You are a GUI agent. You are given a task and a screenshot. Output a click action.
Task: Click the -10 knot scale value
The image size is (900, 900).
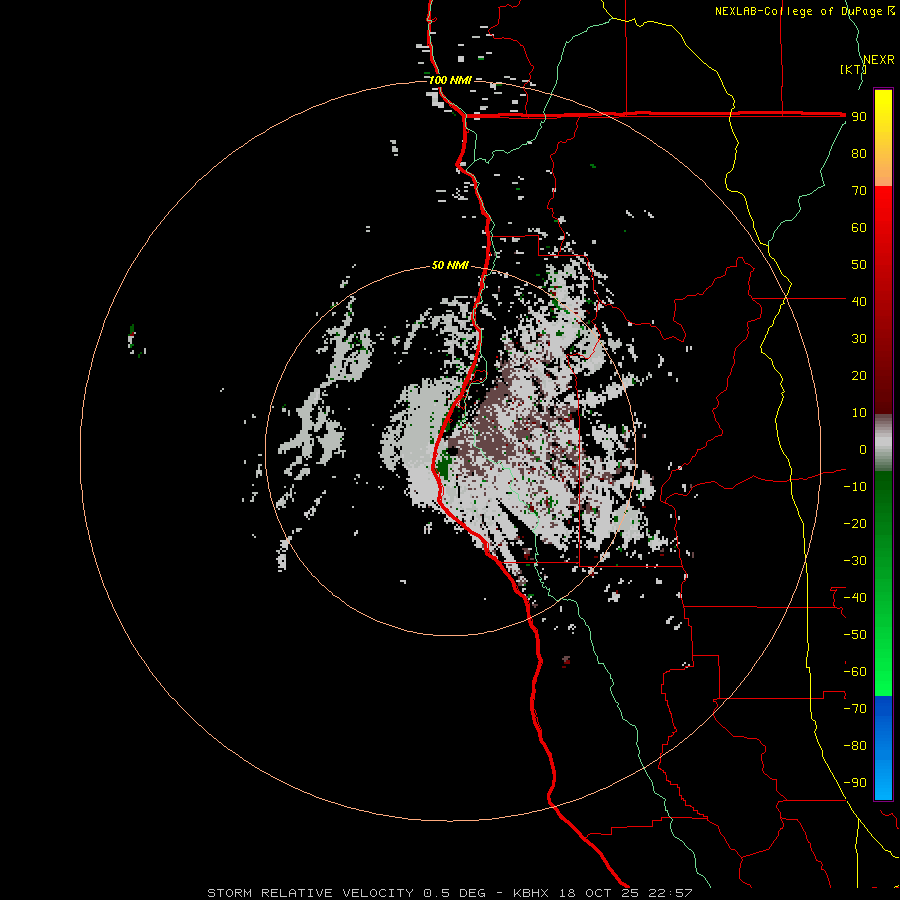click(855, 487)
